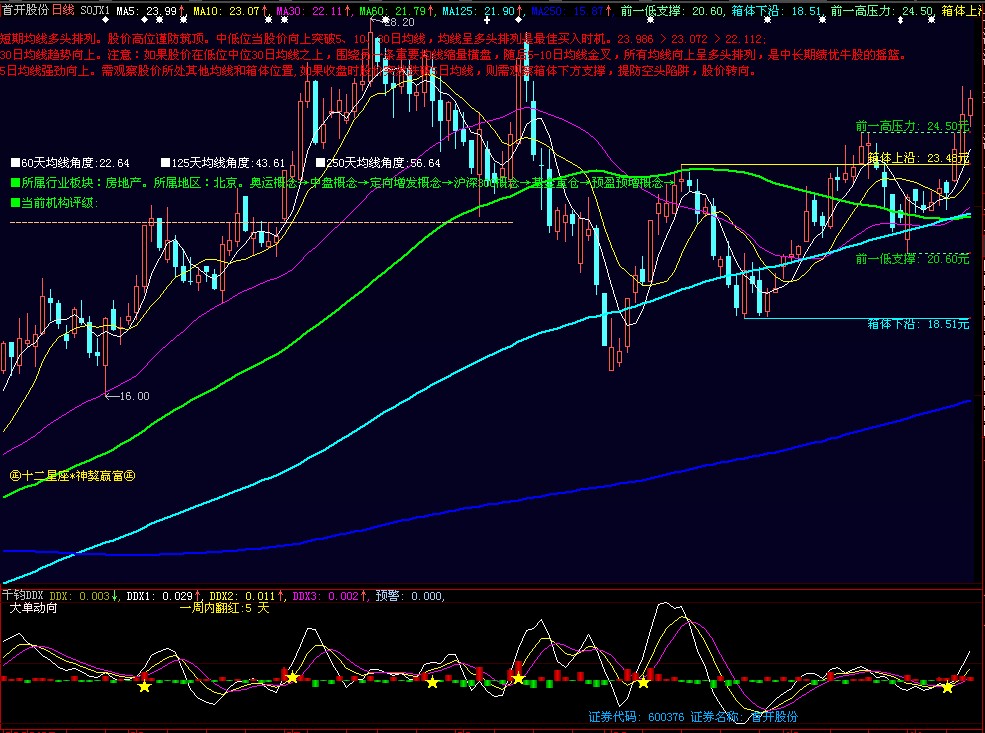Click the ←16.00 low price label

[128, 396]
